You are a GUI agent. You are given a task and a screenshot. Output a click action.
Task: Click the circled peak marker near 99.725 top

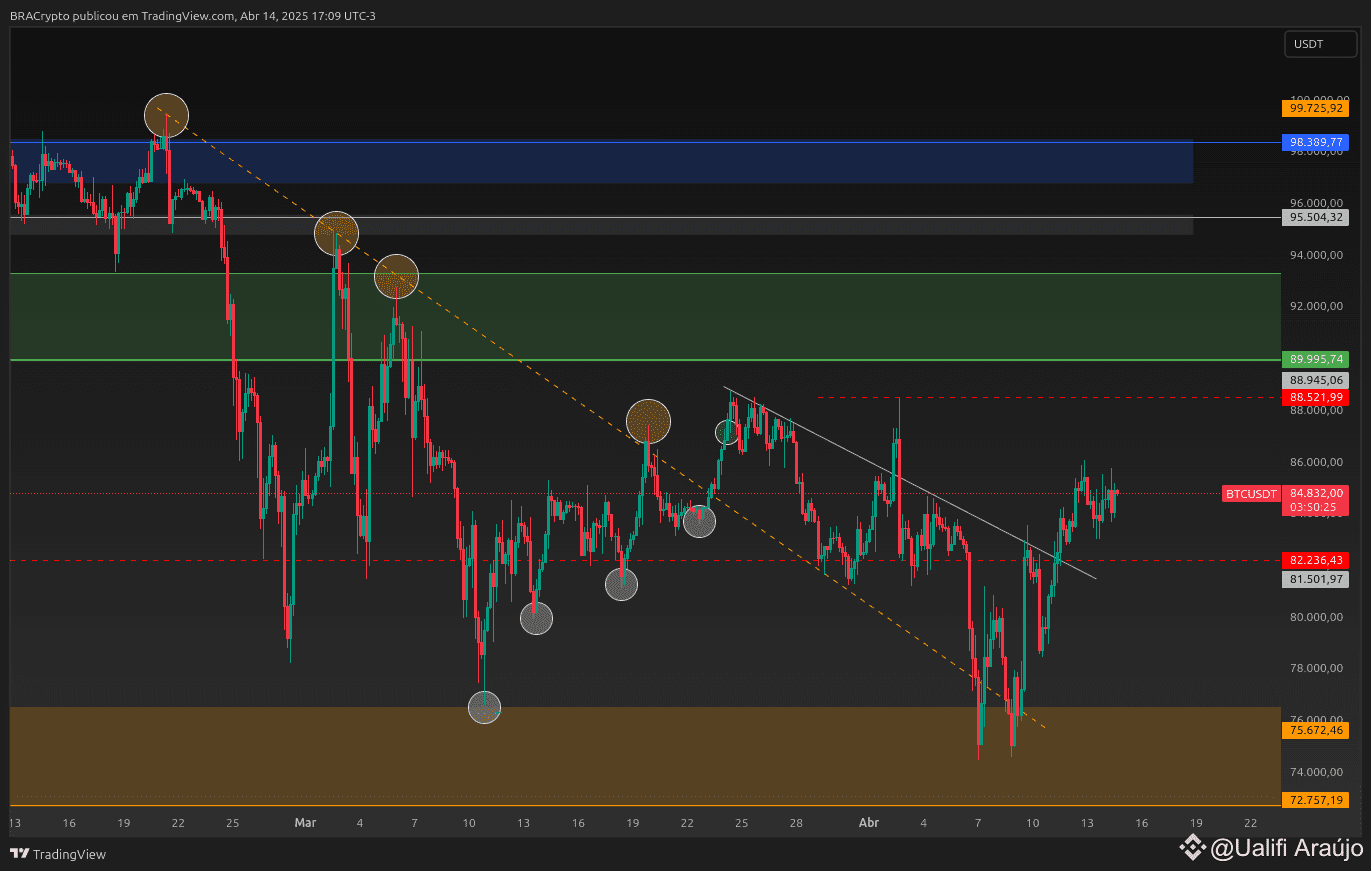(166, 115)
